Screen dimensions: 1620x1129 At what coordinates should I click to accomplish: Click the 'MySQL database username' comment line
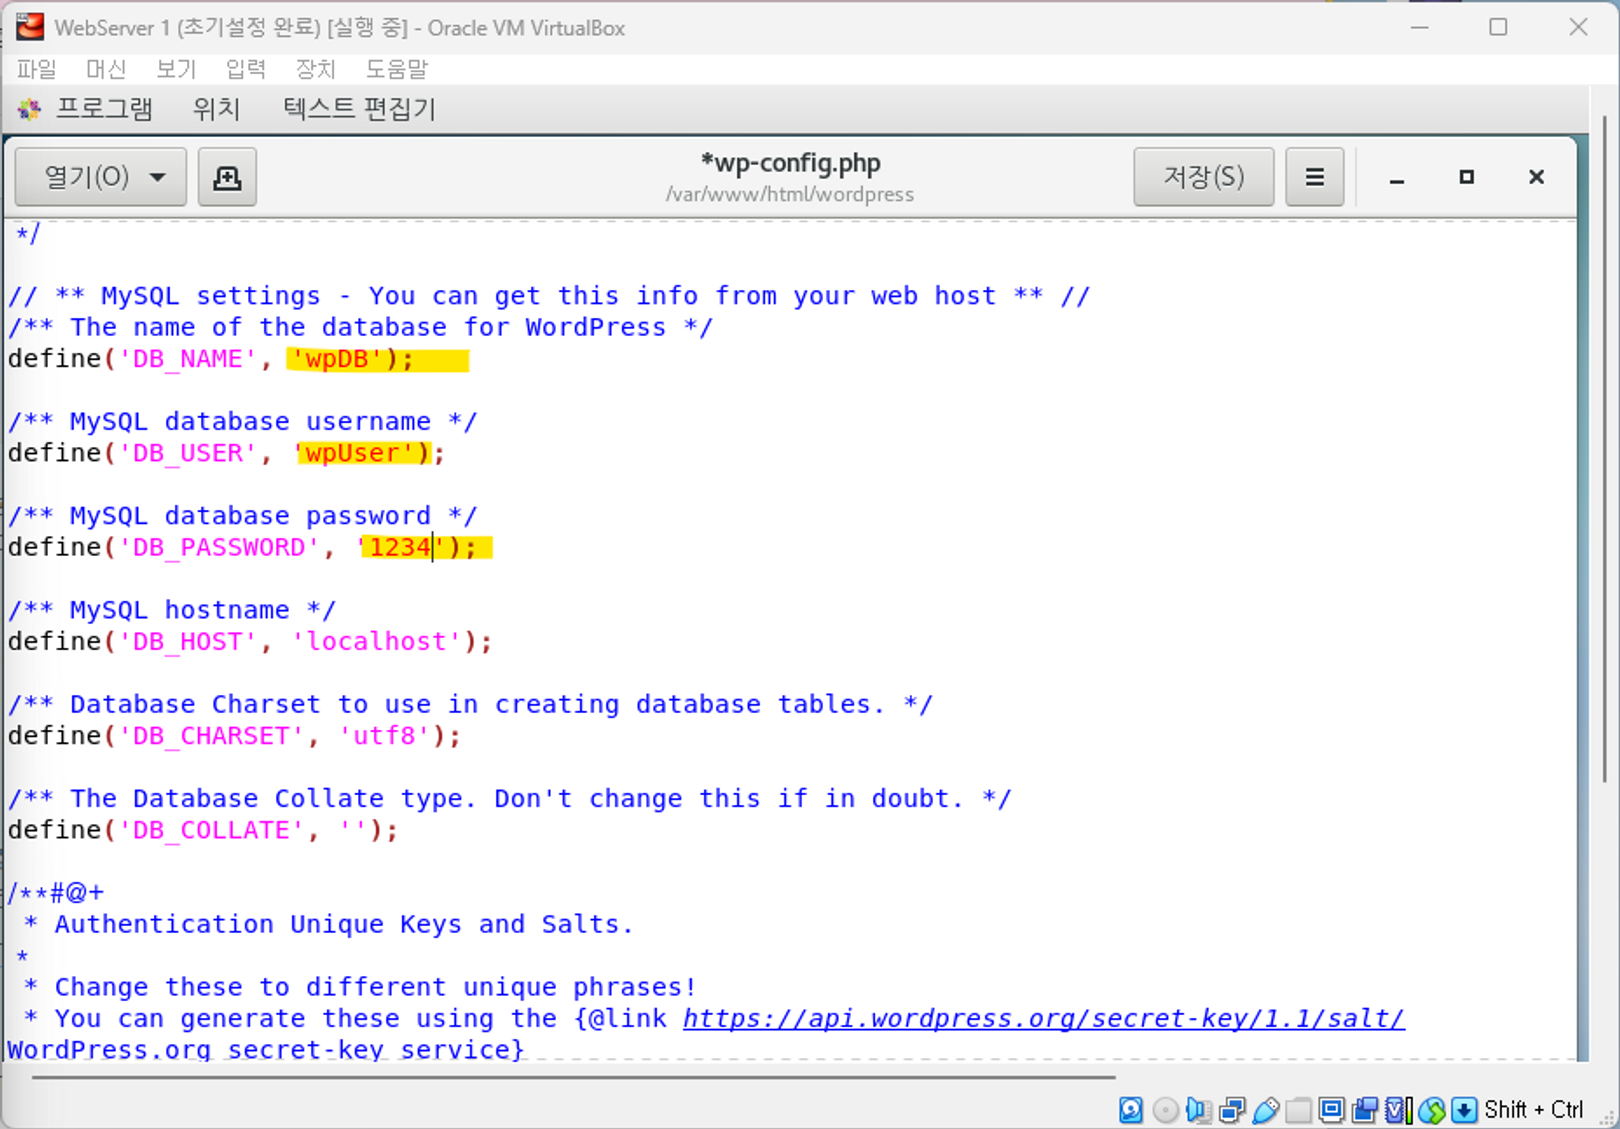tap(243, 421)
